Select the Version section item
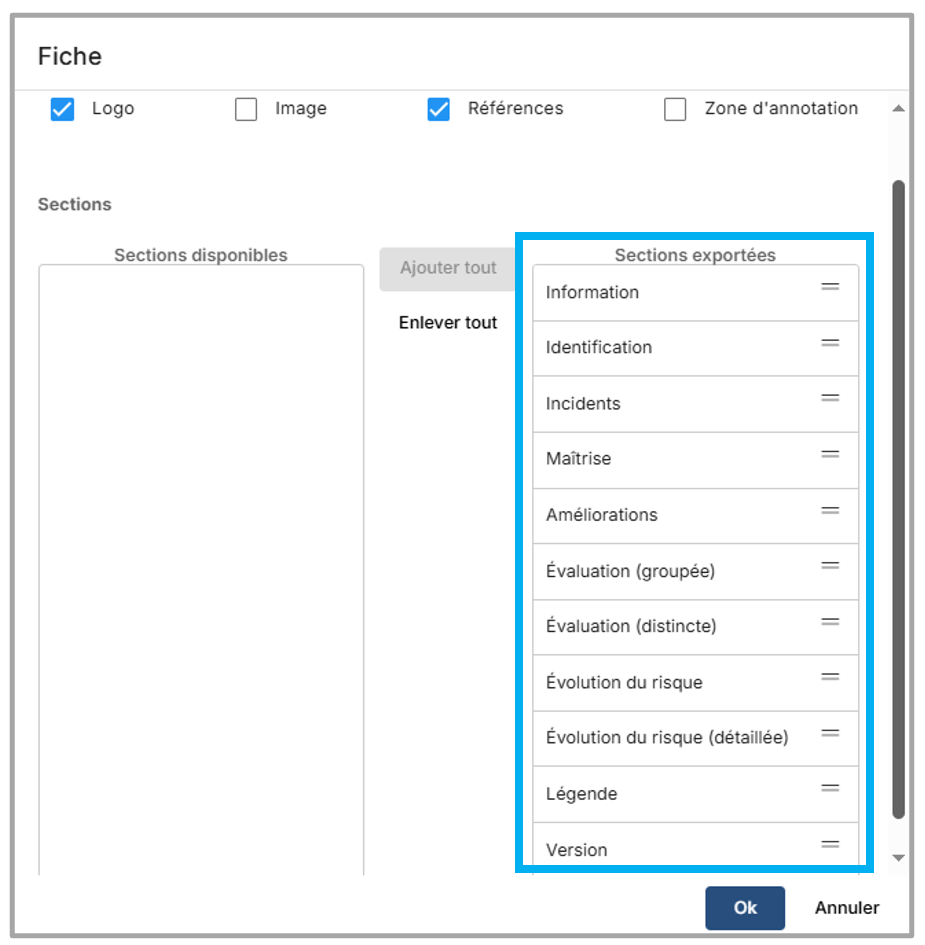 click(x=577, y=850)
